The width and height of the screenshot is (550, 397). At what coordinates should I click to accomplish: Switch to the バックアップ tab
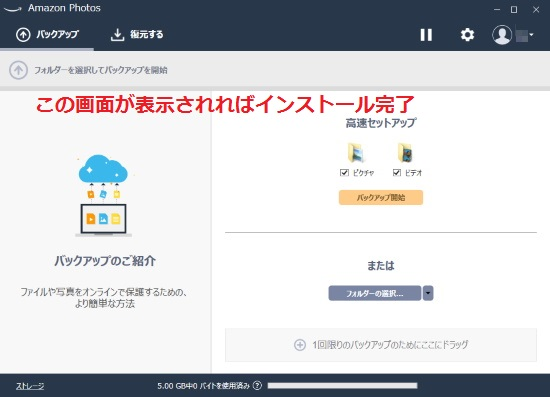click(x=47, y=34)
